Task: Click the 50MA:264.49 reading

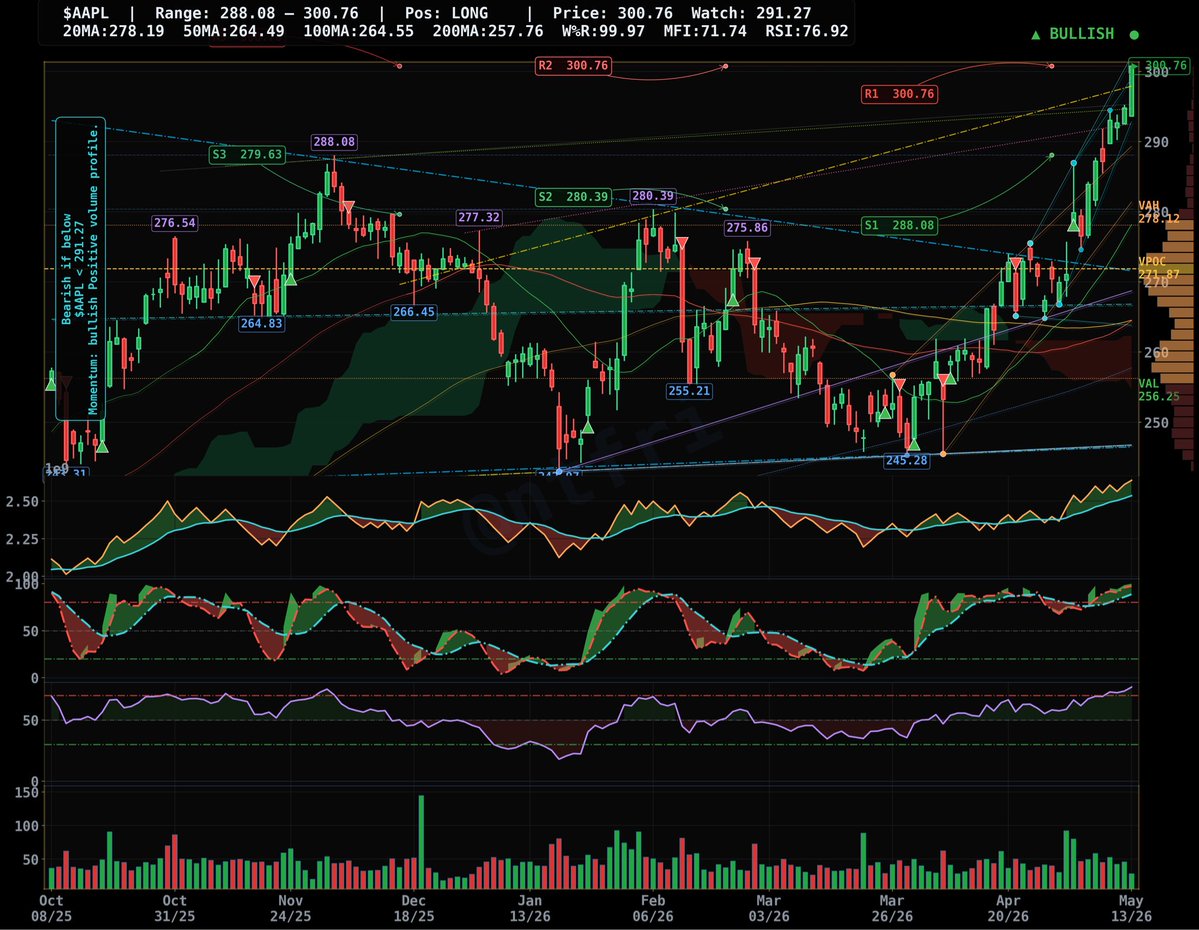Action: coord(234,31)
